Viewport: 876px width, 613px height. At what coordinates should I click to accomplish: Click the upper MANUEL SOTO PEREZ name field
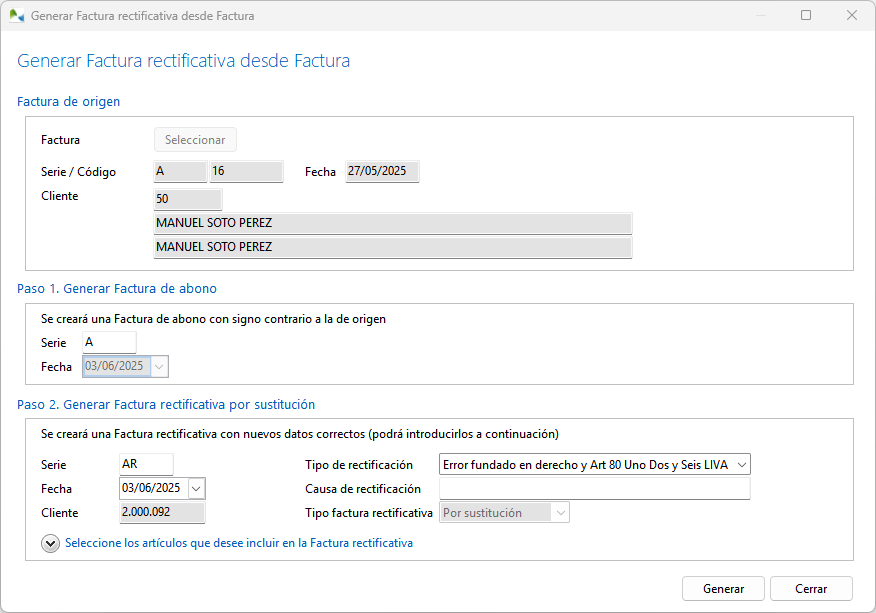[392, 223]
